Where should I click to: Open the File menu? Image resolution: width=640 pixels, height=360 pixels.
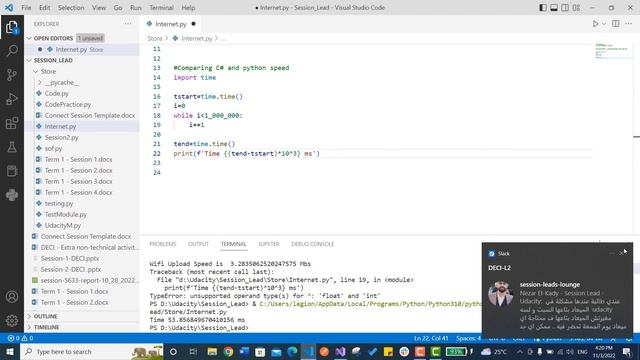pyautogui.click(x=26, y=7)
